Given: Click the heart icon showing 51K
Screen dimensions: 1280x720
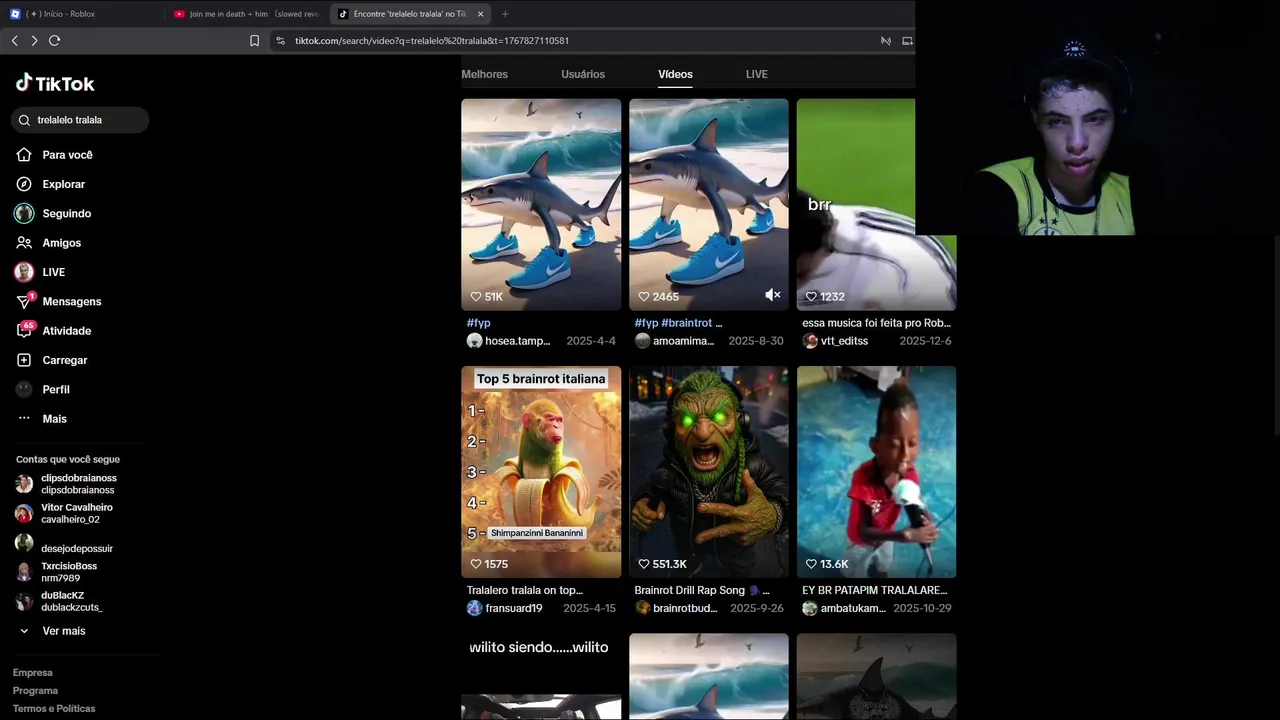Looking at the screenshot, I should [x=476, y=297].
